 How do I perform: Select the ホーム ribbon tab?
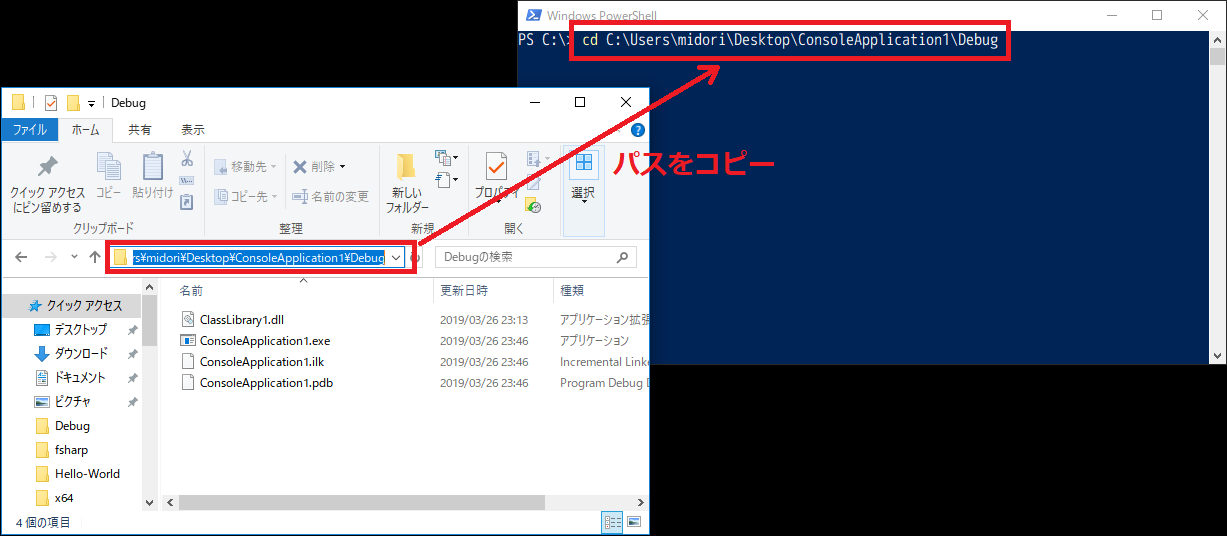pyautogui.click(x=86, y=130)
